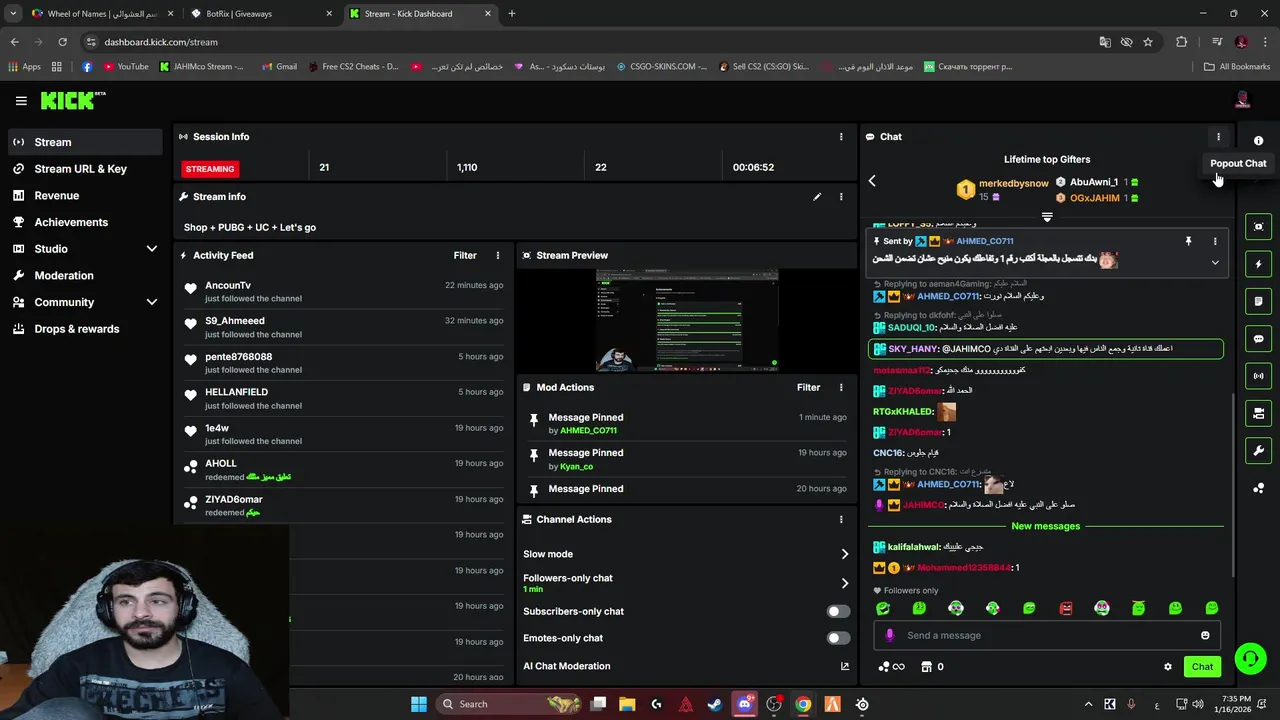Open merkedbysnow top gifter profile

(x=1014, y=183)
